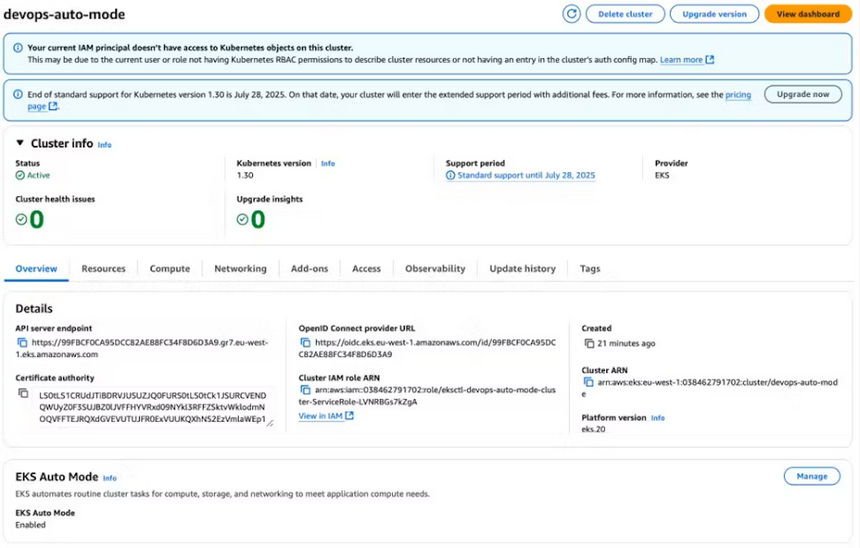Click the '21 minutes ago' created text
Image resolution: width=860 pixels, height=548 pixels.
pyautogui.click(x=626, y=343)
